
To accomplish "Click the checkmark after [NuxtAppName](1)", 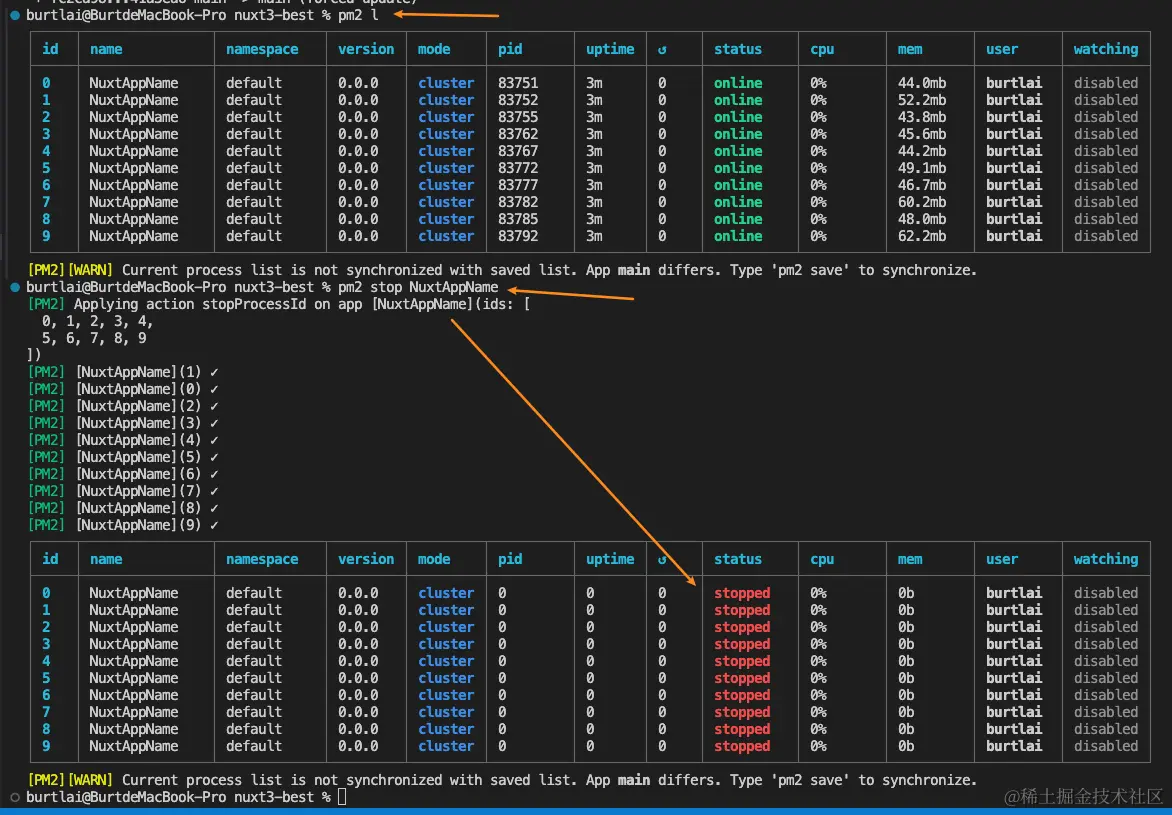I will point(214,372).
